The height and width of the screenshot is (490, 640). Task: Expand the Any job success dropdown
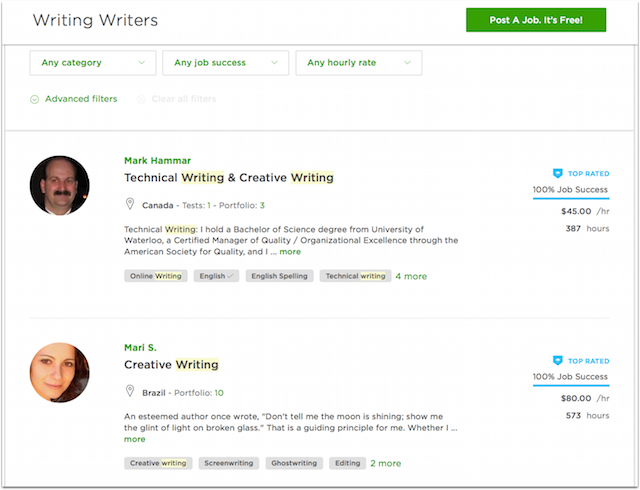click(x=226, y=63)
